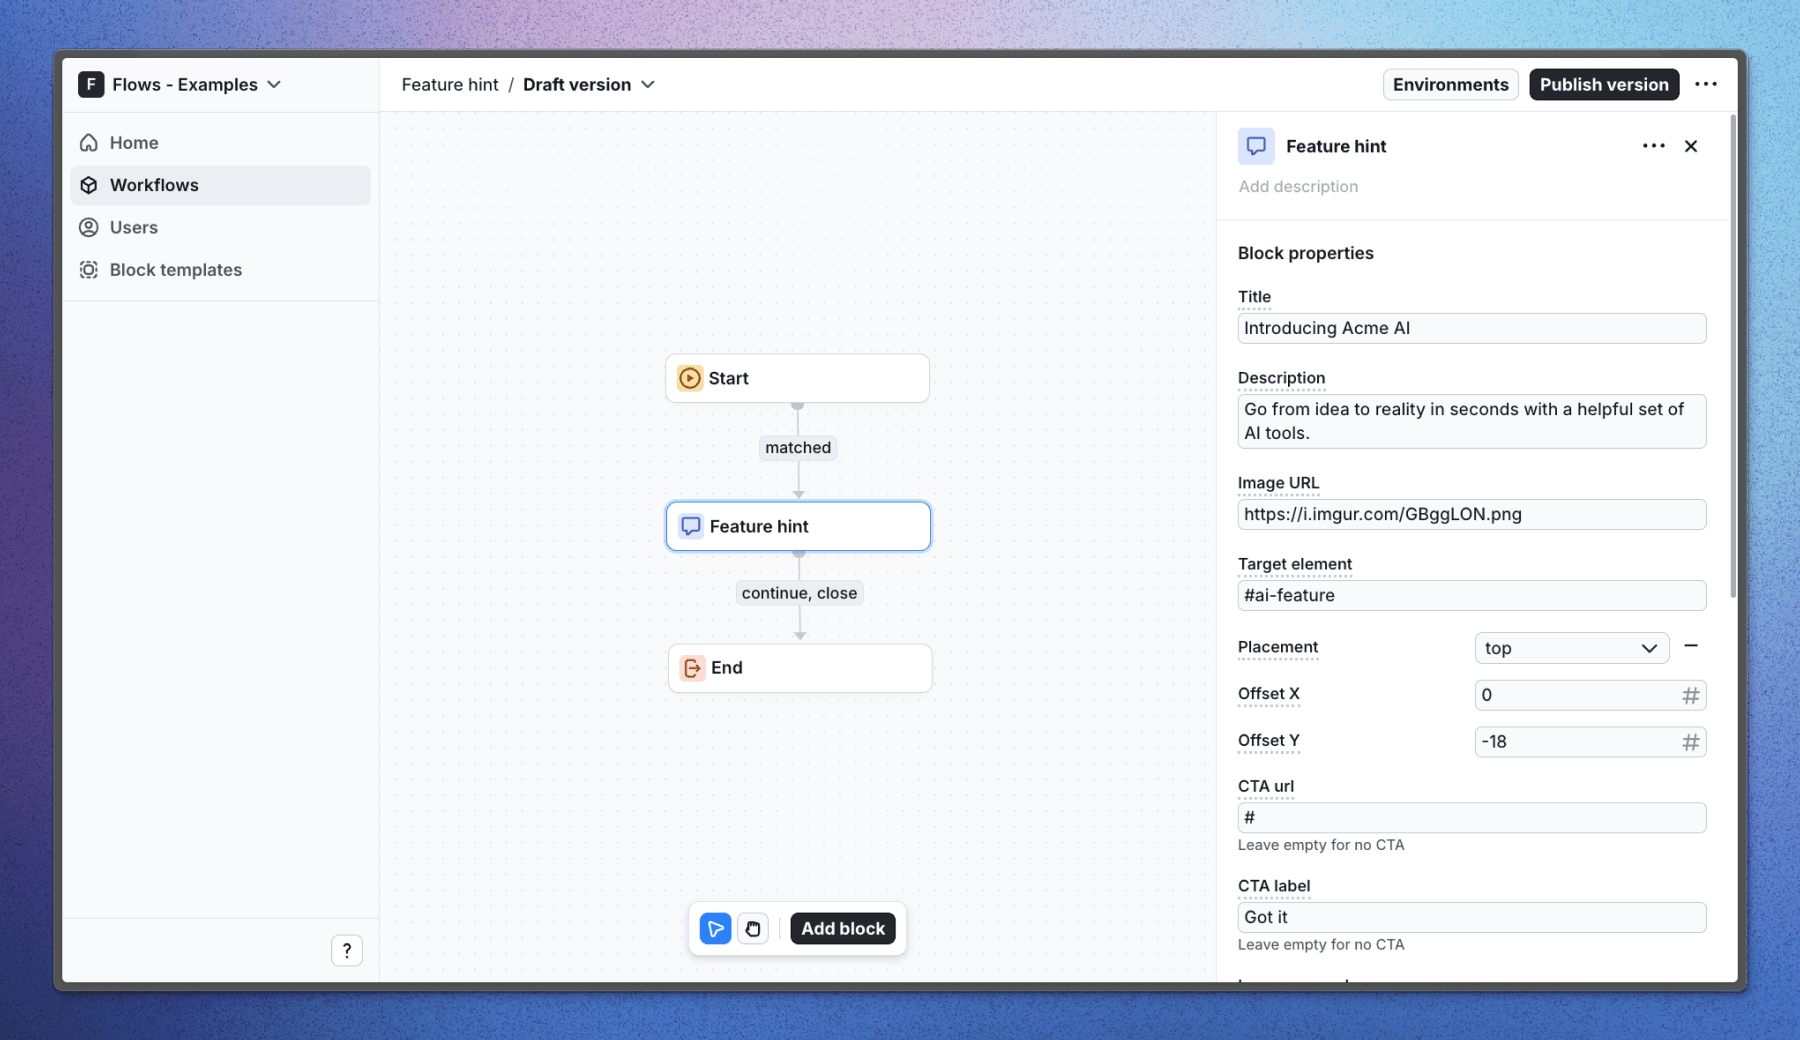Click the Publish version button
The height and width of the screenshot is (1040, 1800).
click(1603, 84)
